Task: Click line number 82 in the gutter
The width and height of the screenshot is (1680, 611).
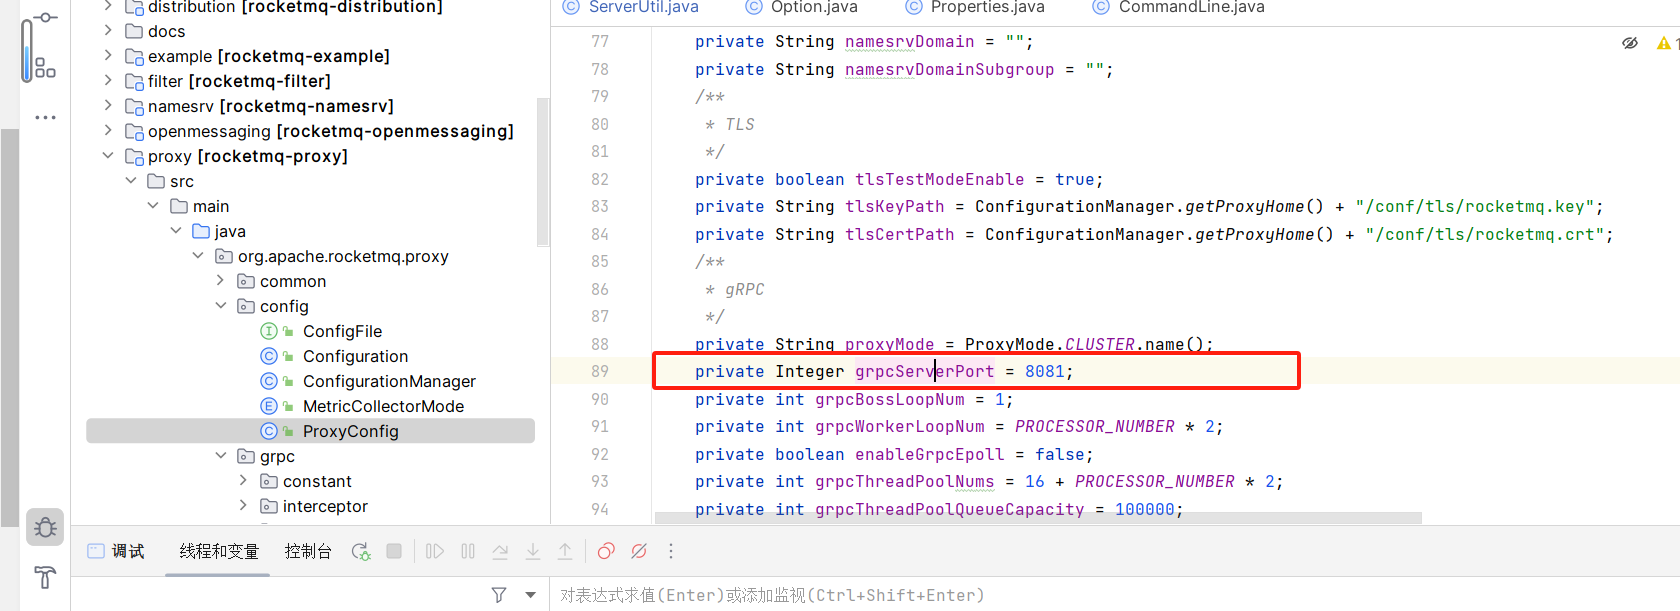Action: (x=600, y=179)
